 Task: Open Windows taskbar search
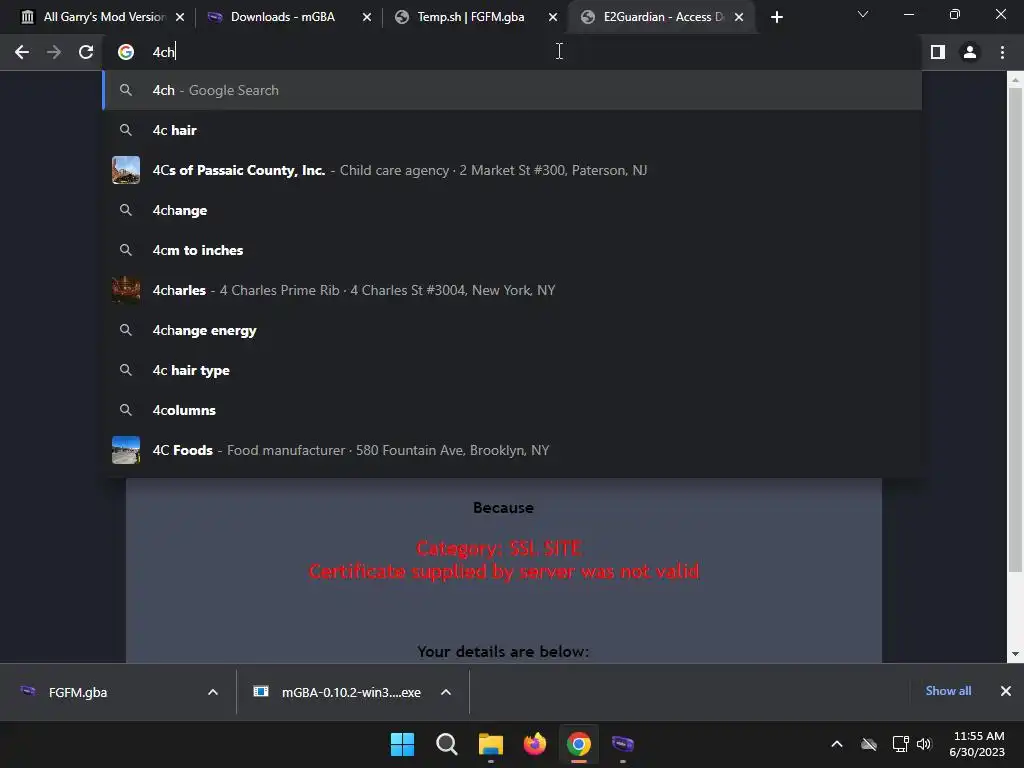point(447,744)
